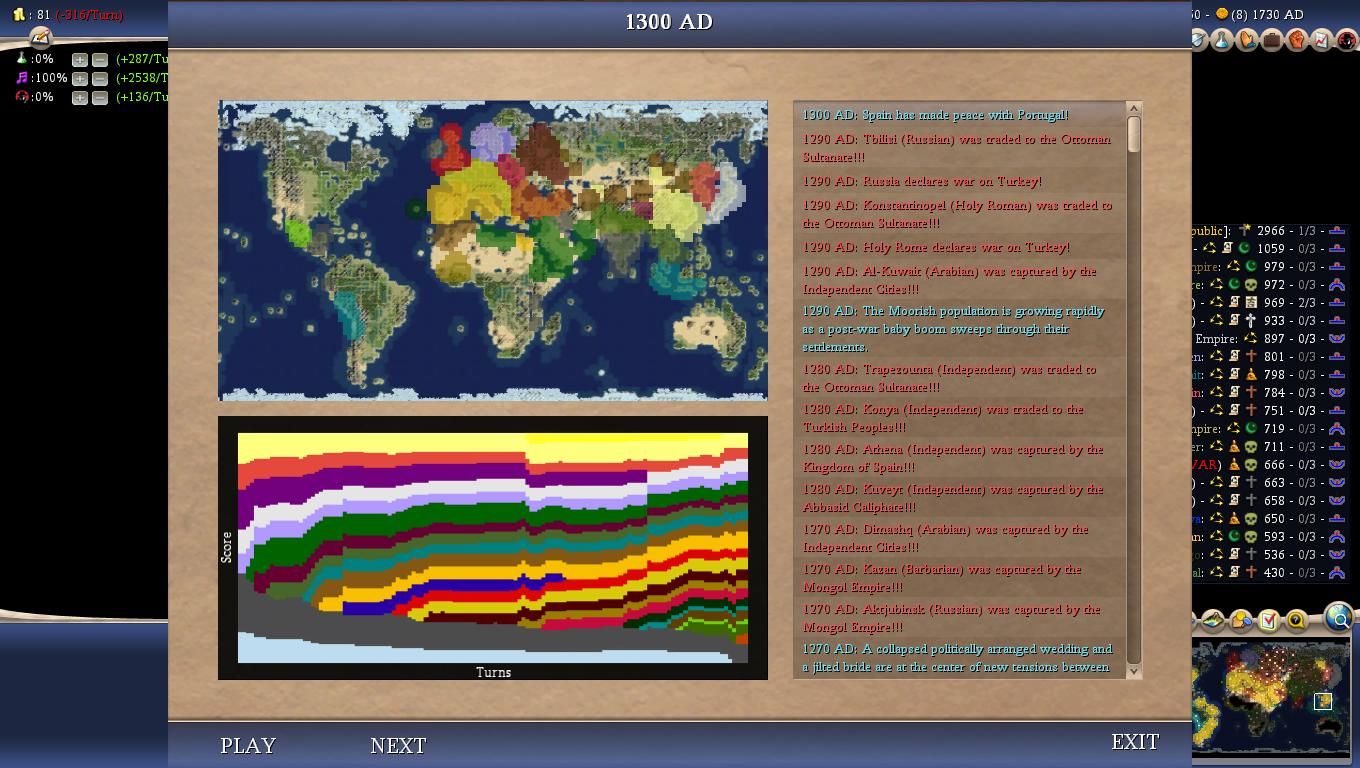Click the star icon in the 2966 score row
This screenshot has height=768, width=1360.
tap(1245, 231)
